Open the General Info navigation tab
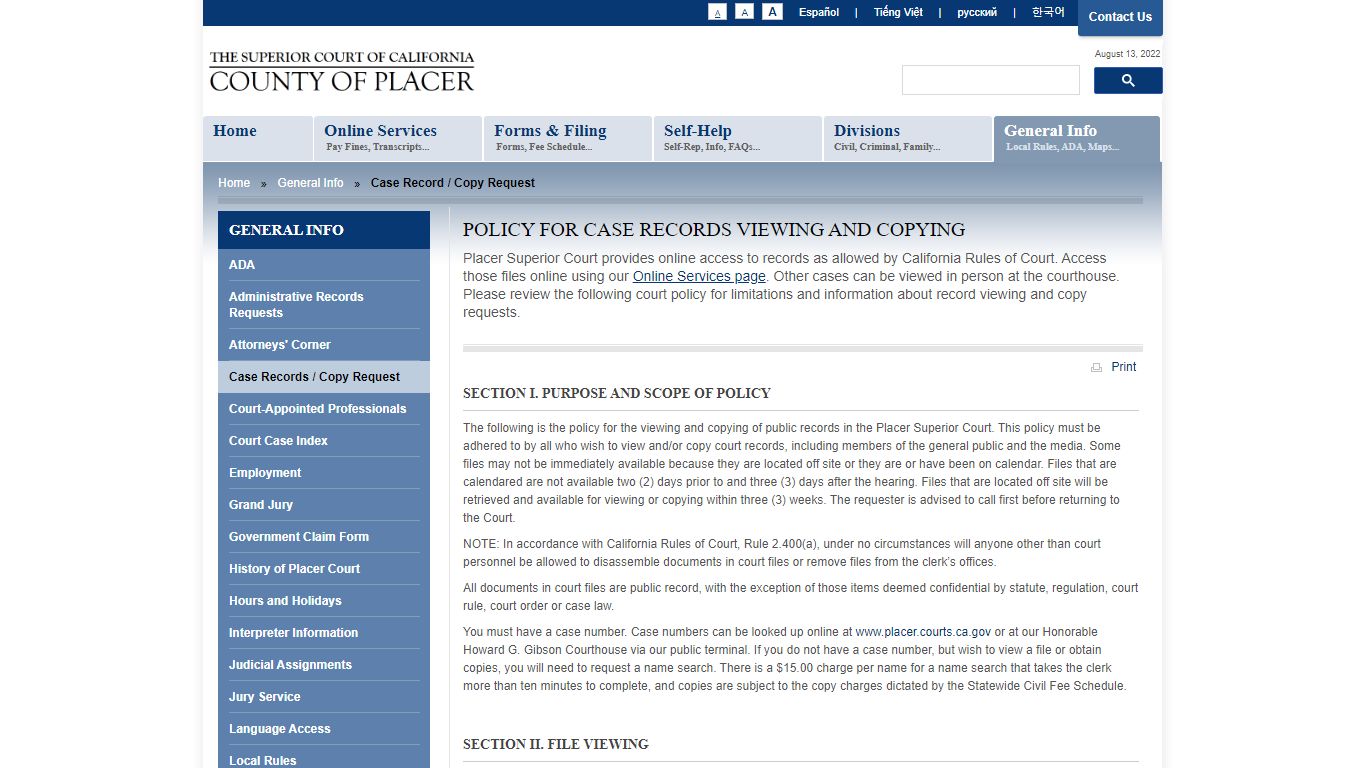This screenshot has width=1366, height=768. [1077, 139]
